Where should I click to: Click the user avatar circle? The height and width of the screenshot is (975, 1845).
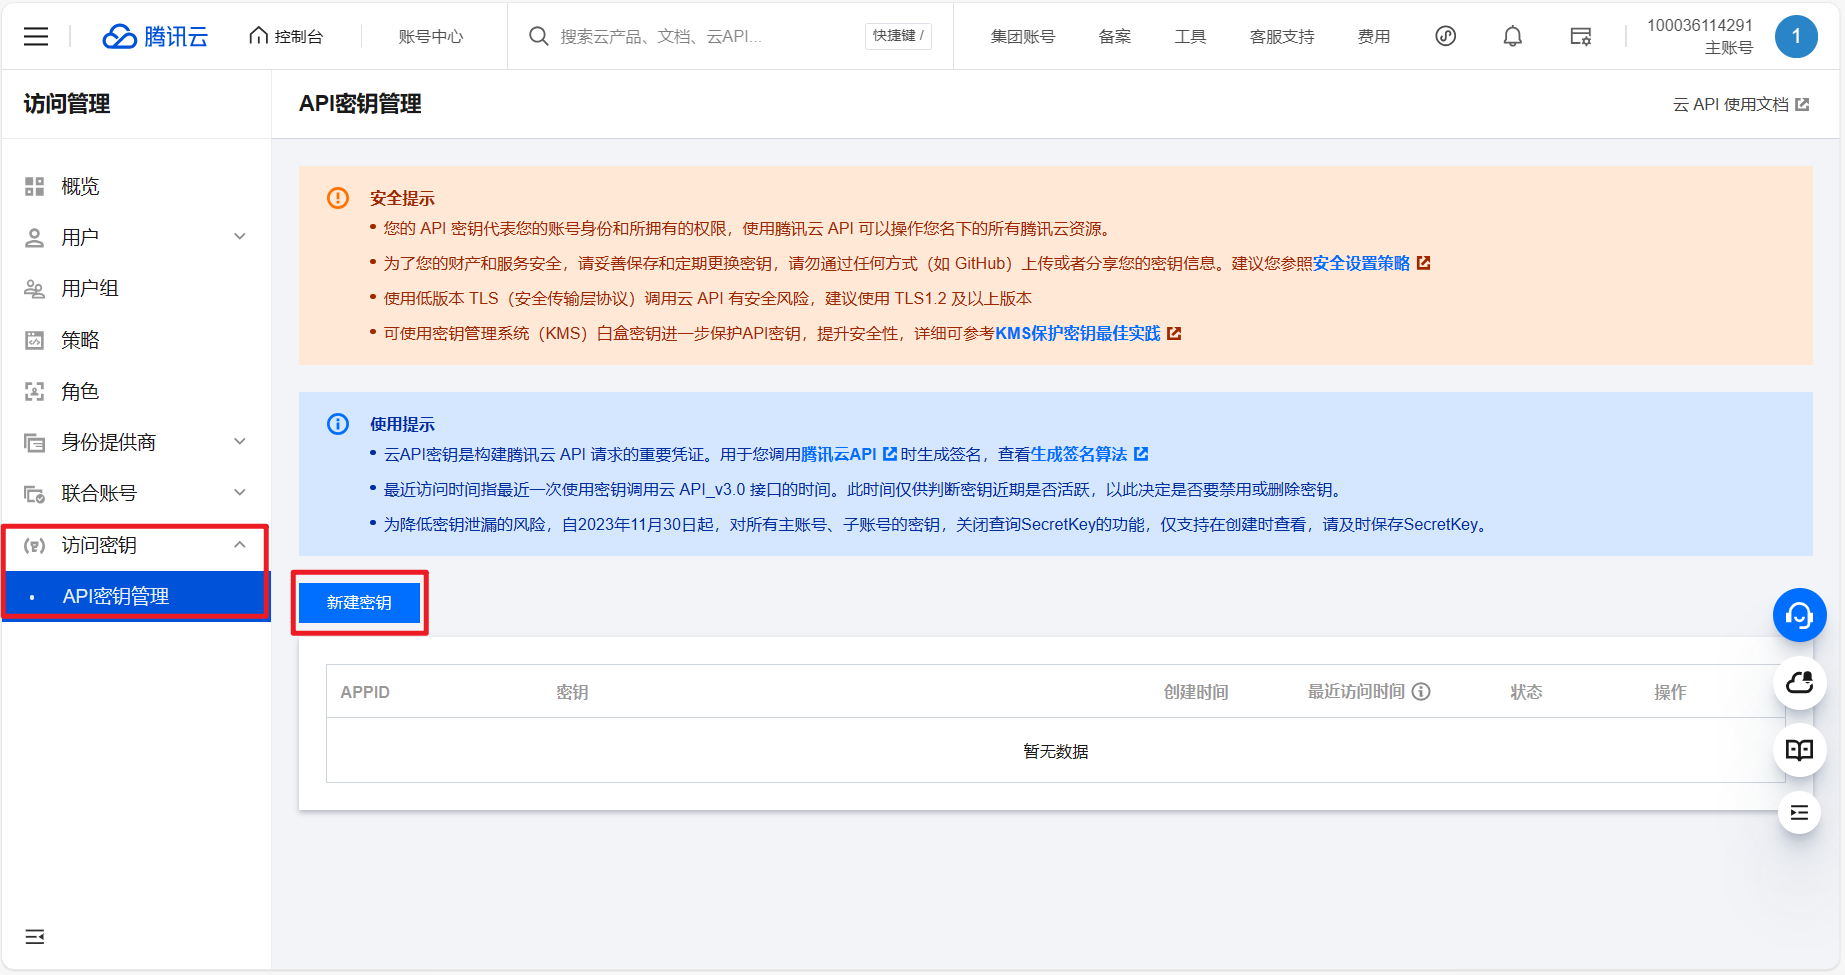1796,37
